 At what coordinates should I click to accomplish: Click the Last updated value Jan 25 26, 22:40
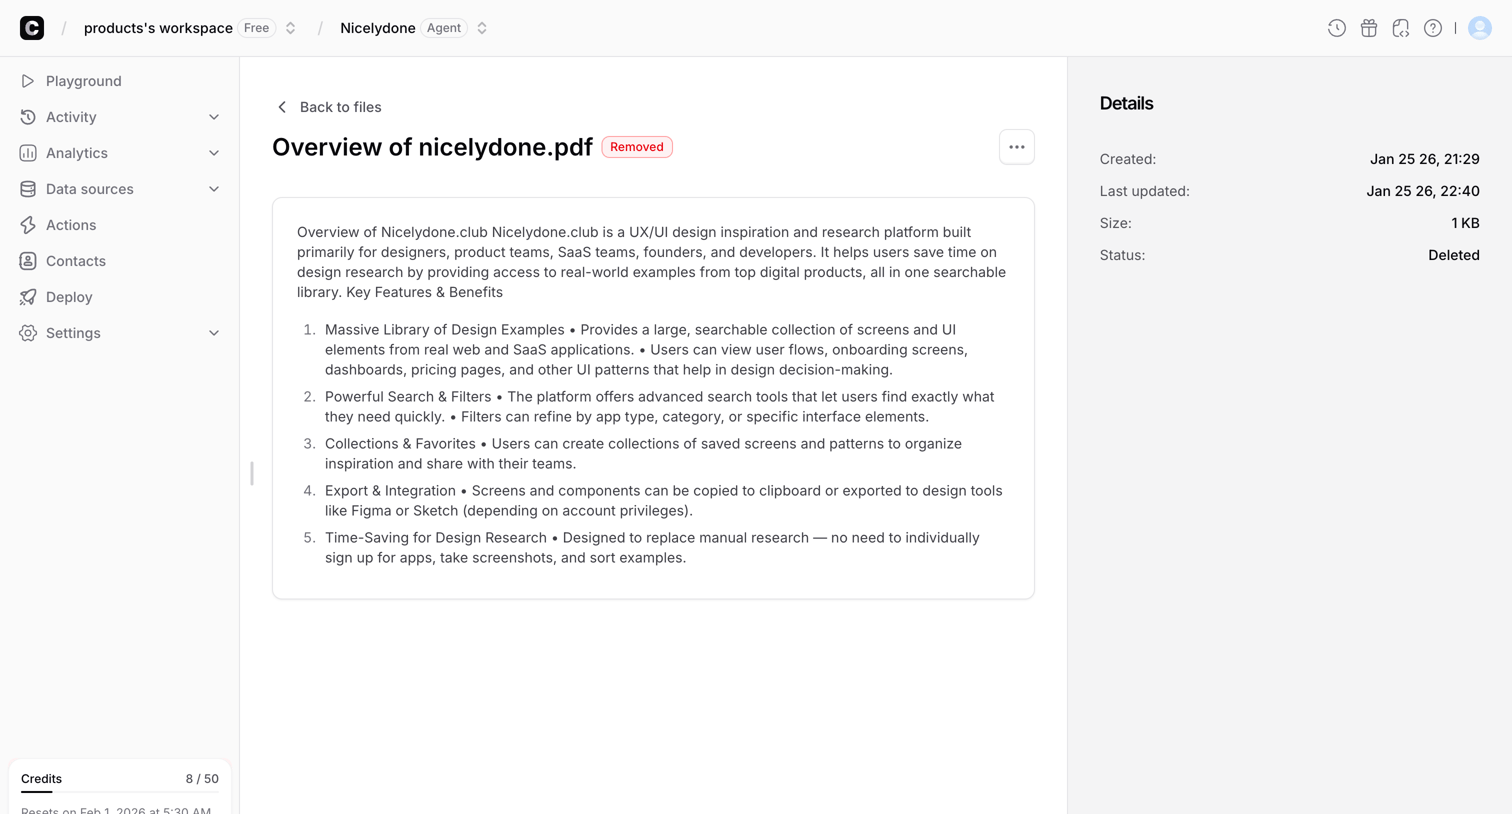pyautogui.click(x=1423, y=191)
